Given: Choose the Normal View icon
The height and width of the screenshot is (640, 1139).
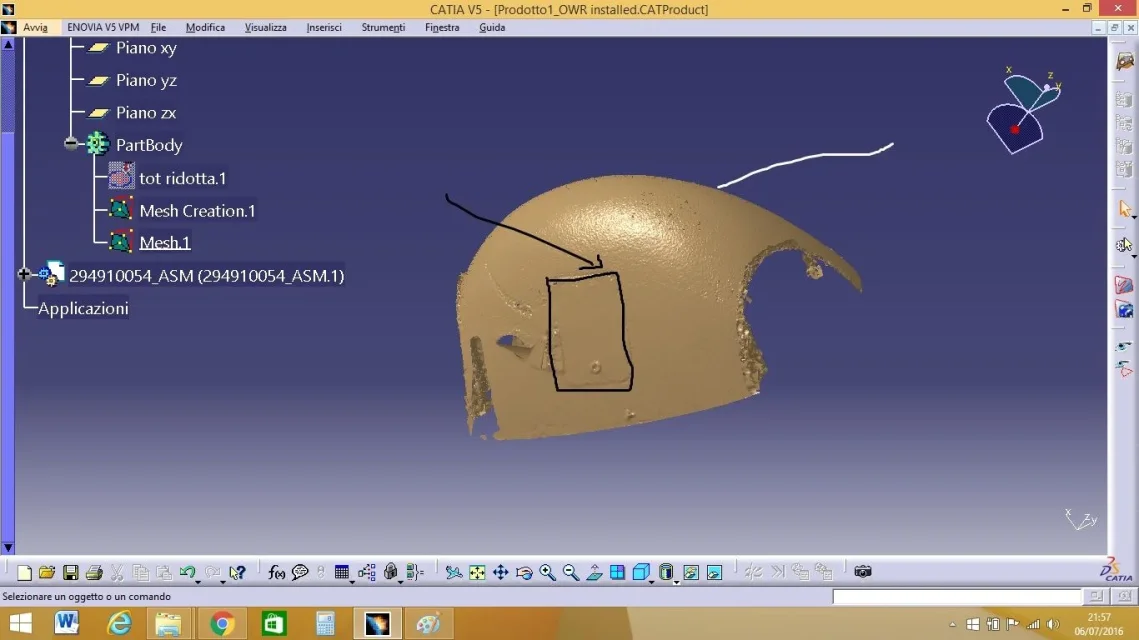Looking at the screenshot, I should [594, 572].
